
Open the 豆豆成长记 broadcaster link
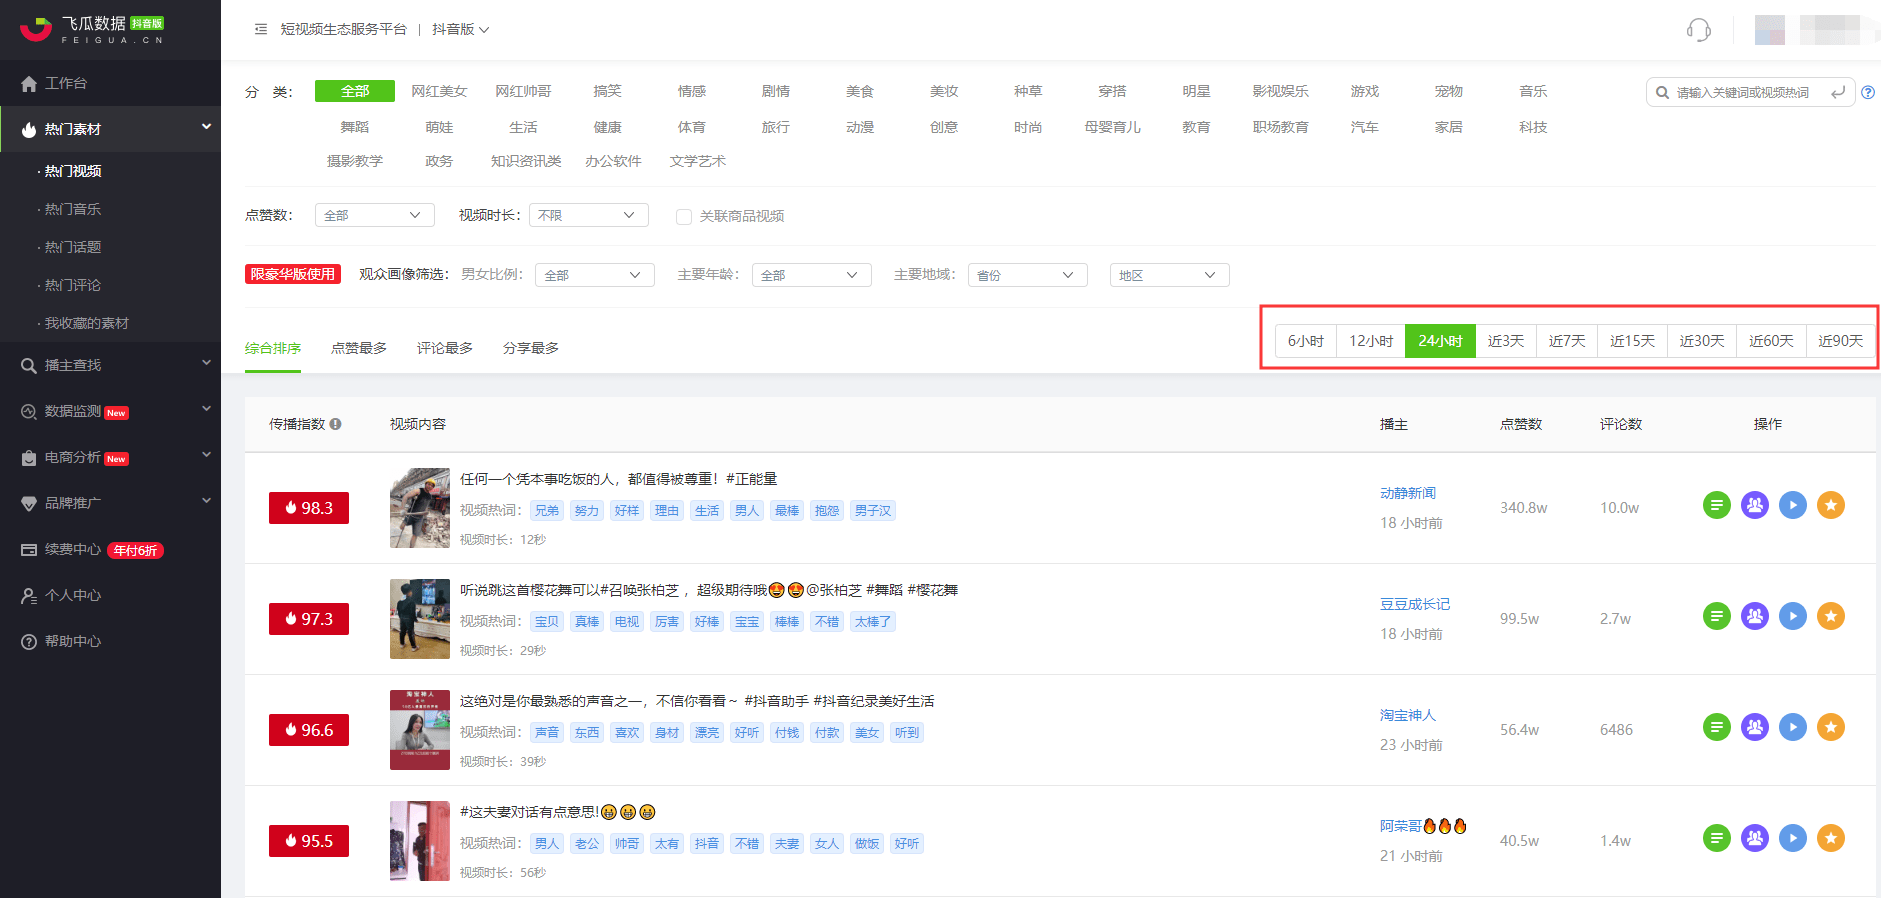pyautogui.click(x=1415, y=604)
